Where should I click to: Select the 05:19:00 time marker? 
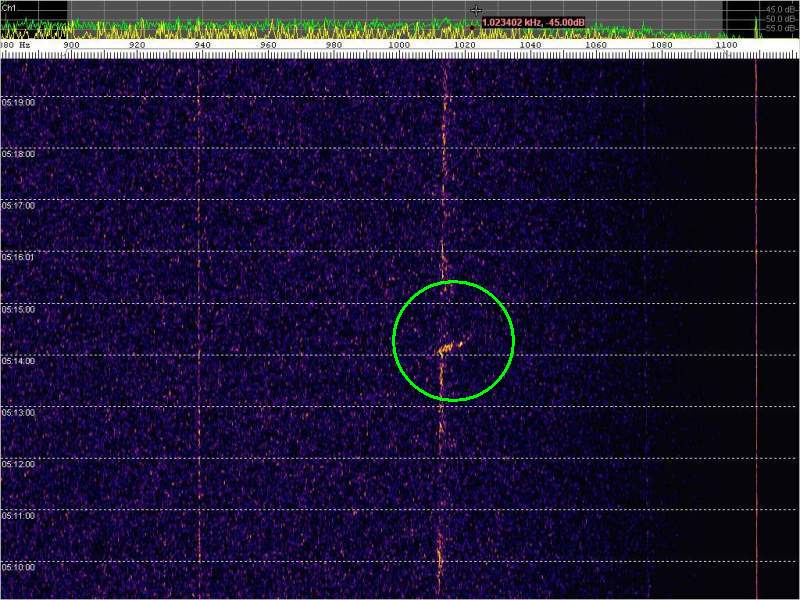(x=18, y=102)
